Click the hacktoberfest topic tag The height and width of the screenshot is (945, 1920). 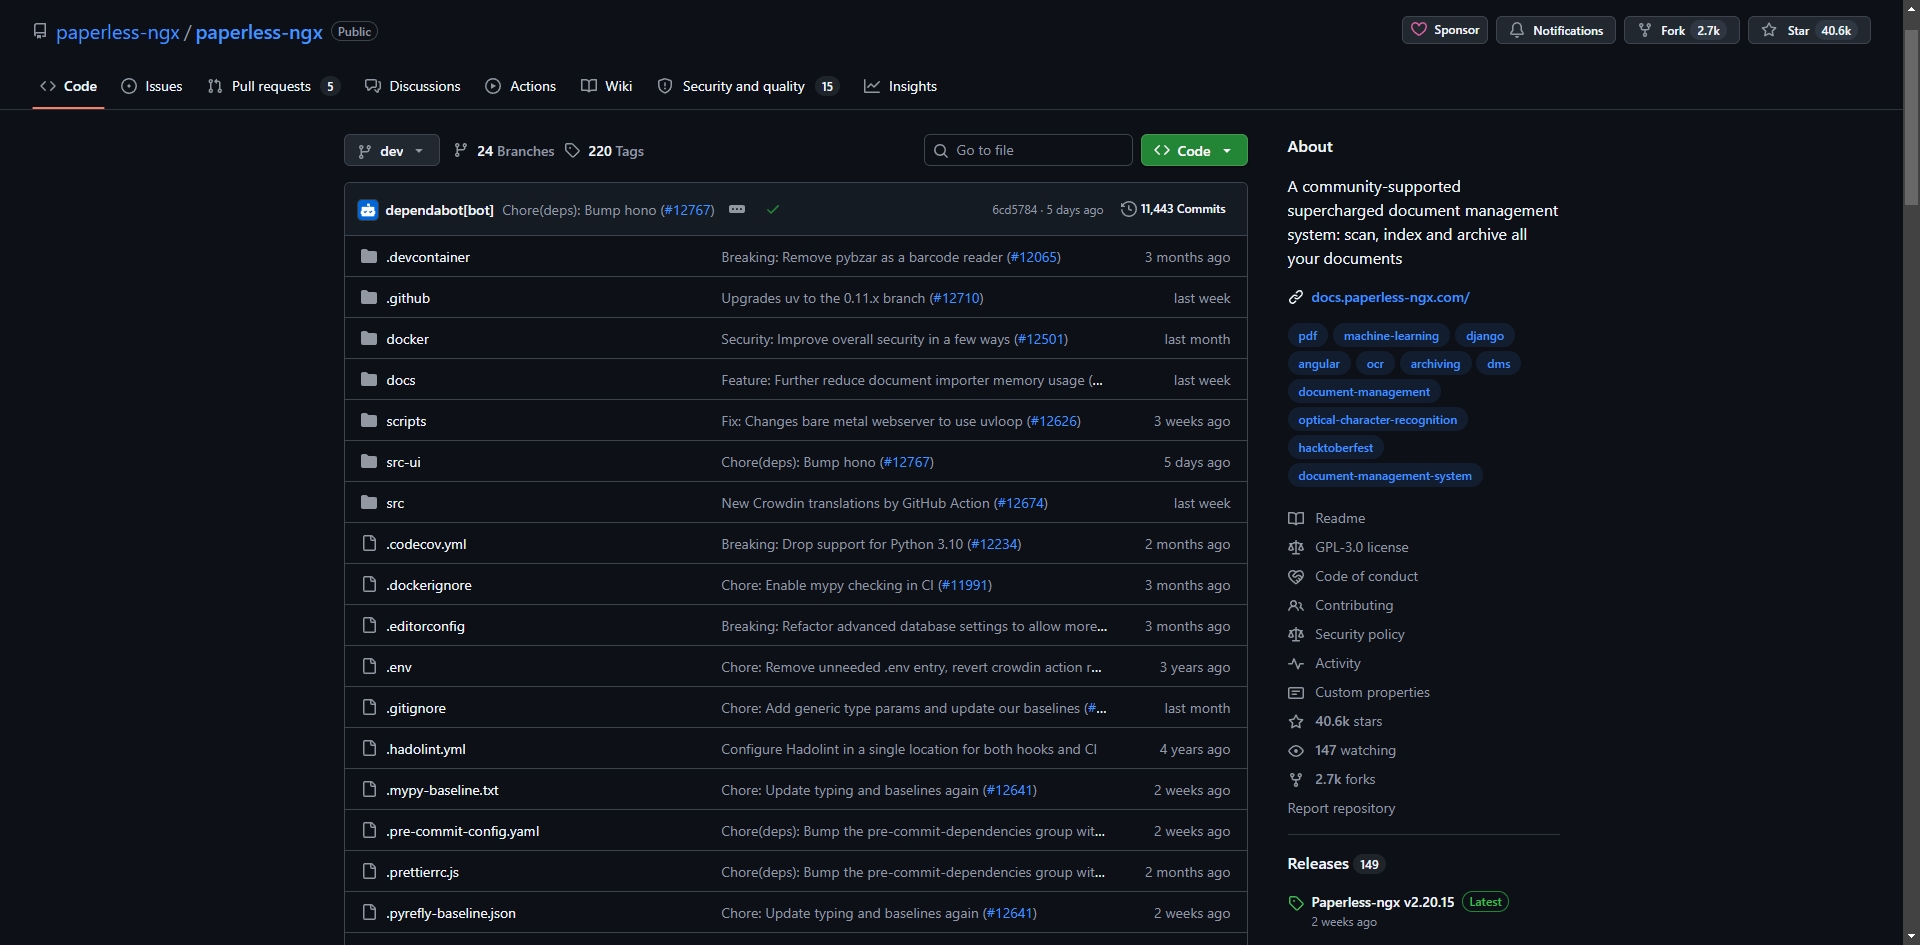1335,448
